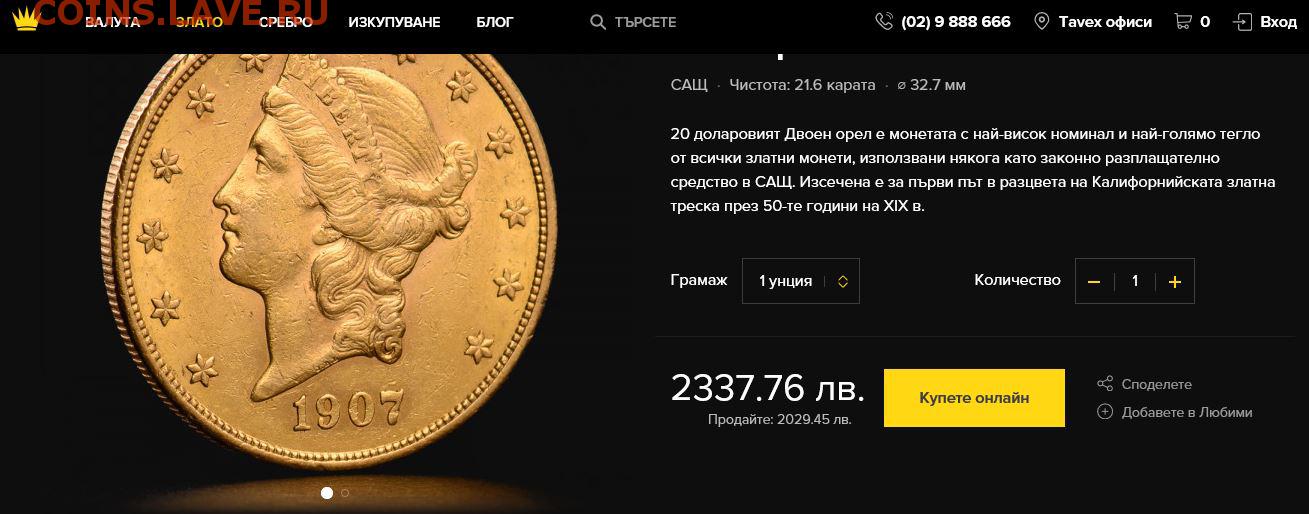
Task: Click the search magnifier icon
Action: coord(598,22)
